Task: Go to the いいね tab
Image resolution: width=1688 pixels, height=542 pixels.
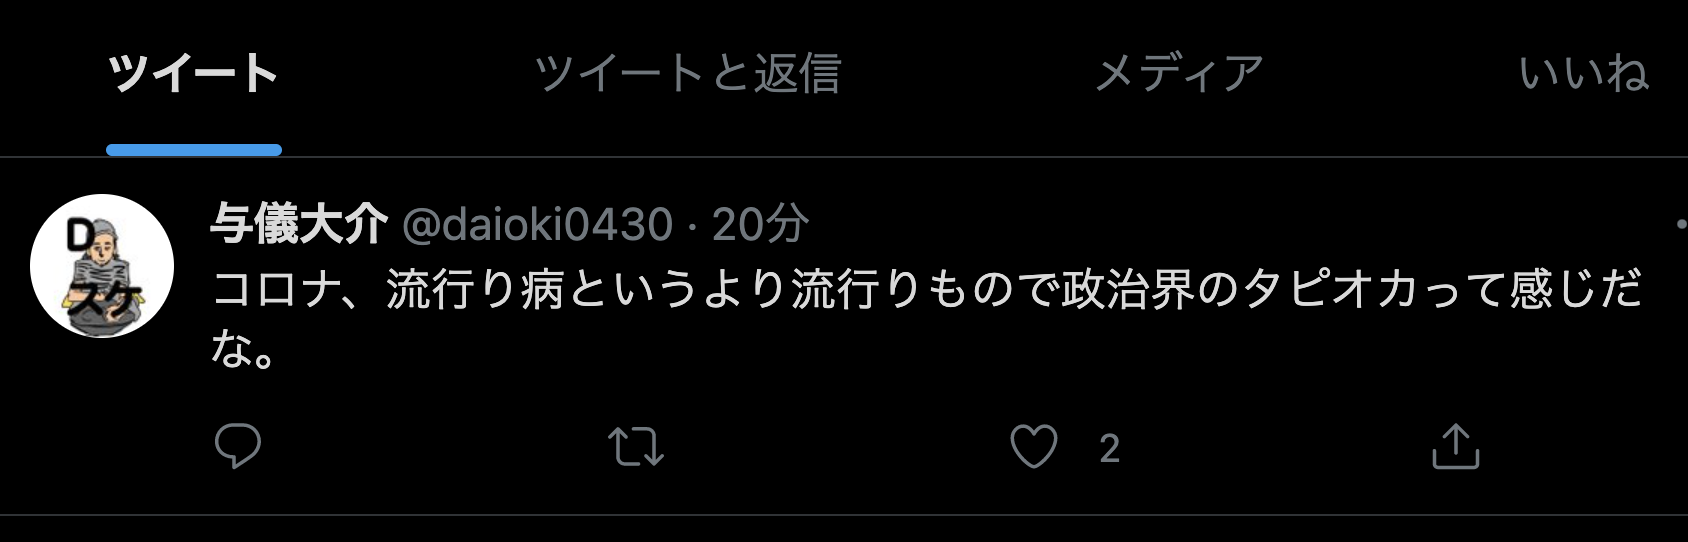Action: tap(1584, 74)
